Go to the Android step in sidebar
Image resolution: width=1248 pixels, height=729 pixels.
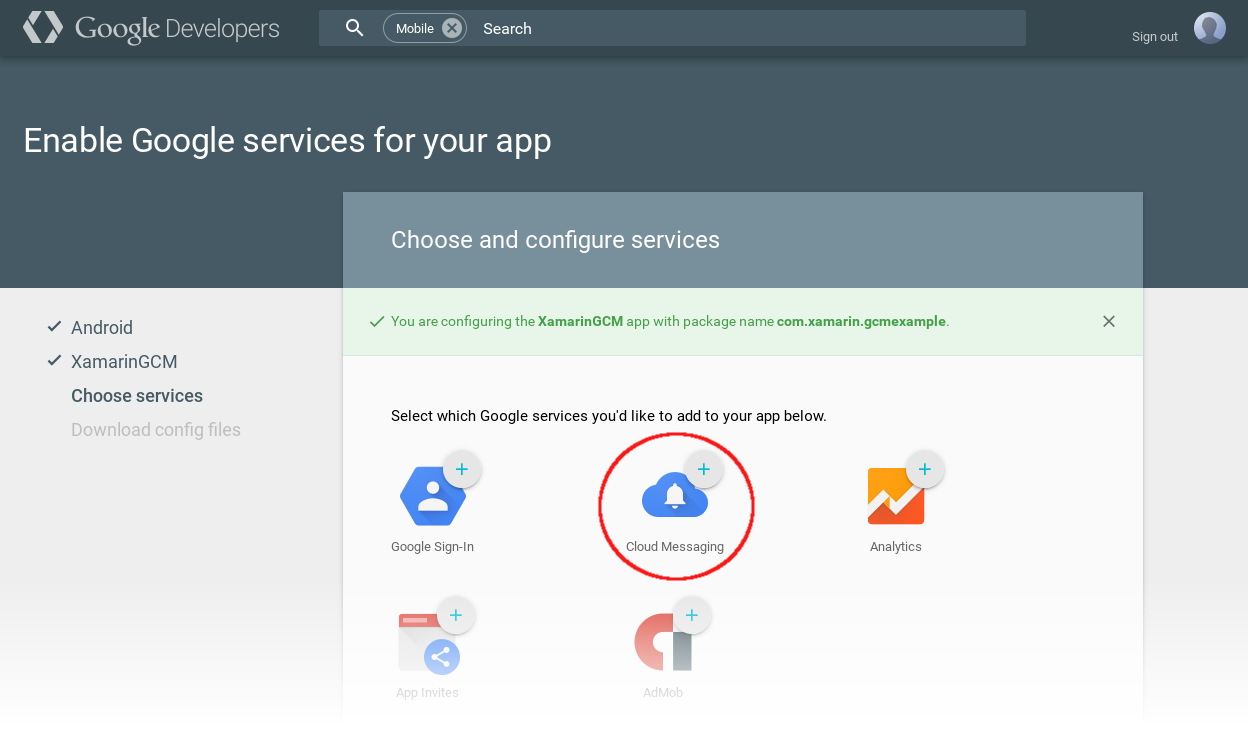point(102,328)
